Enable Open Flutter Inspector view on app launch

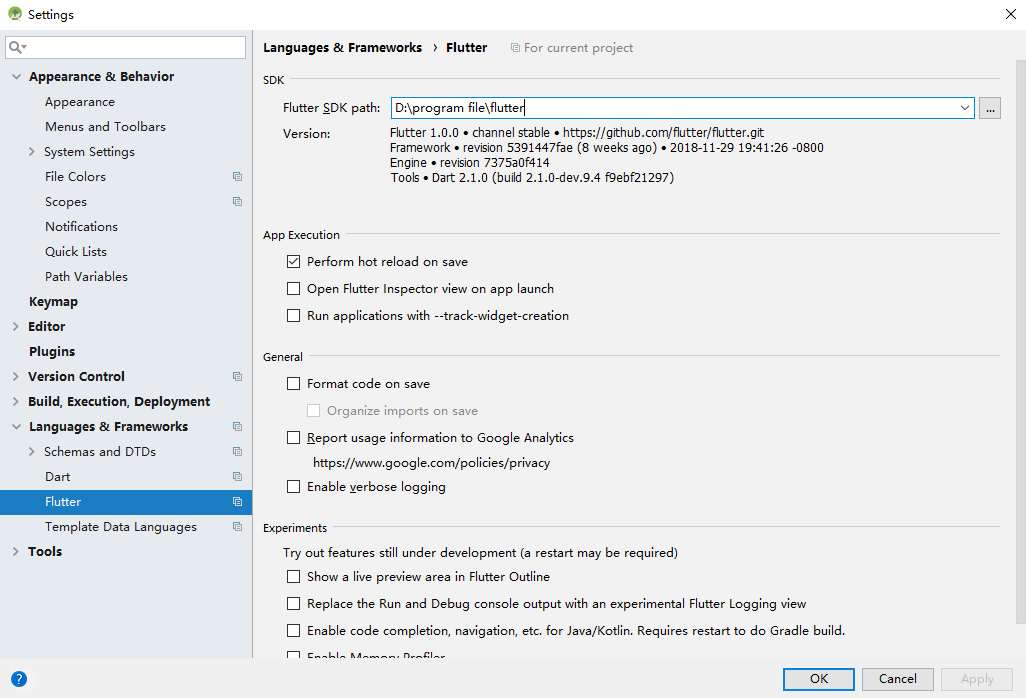point(293,288)
